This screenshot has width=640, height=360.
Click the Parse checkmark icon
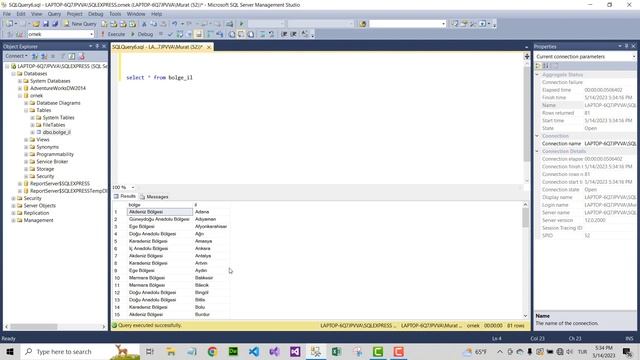click(x=171, y=34)
